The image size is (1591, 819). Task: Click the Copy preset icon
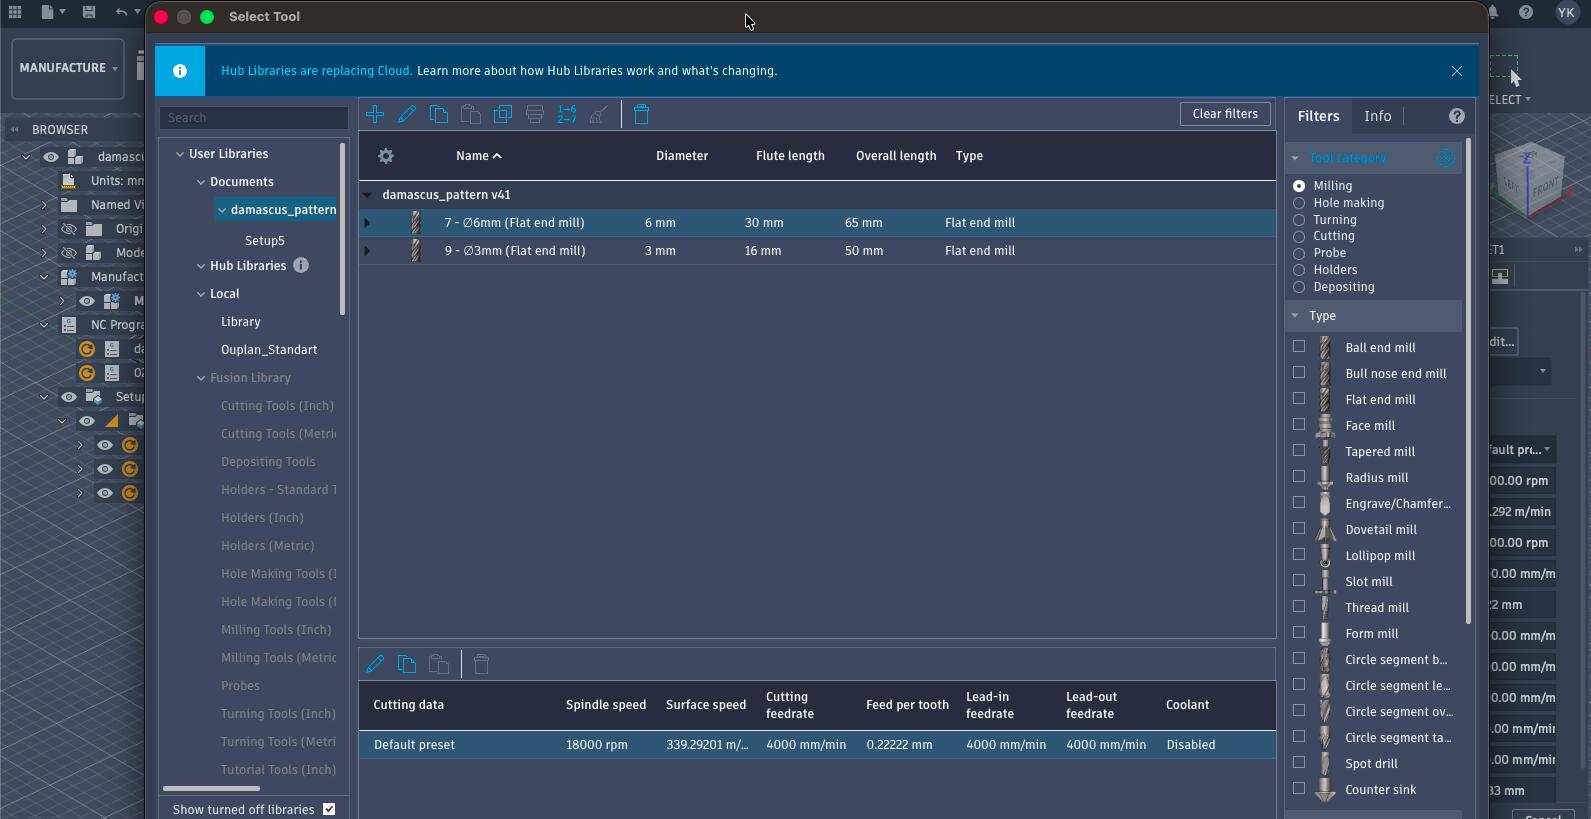(407, 664)
